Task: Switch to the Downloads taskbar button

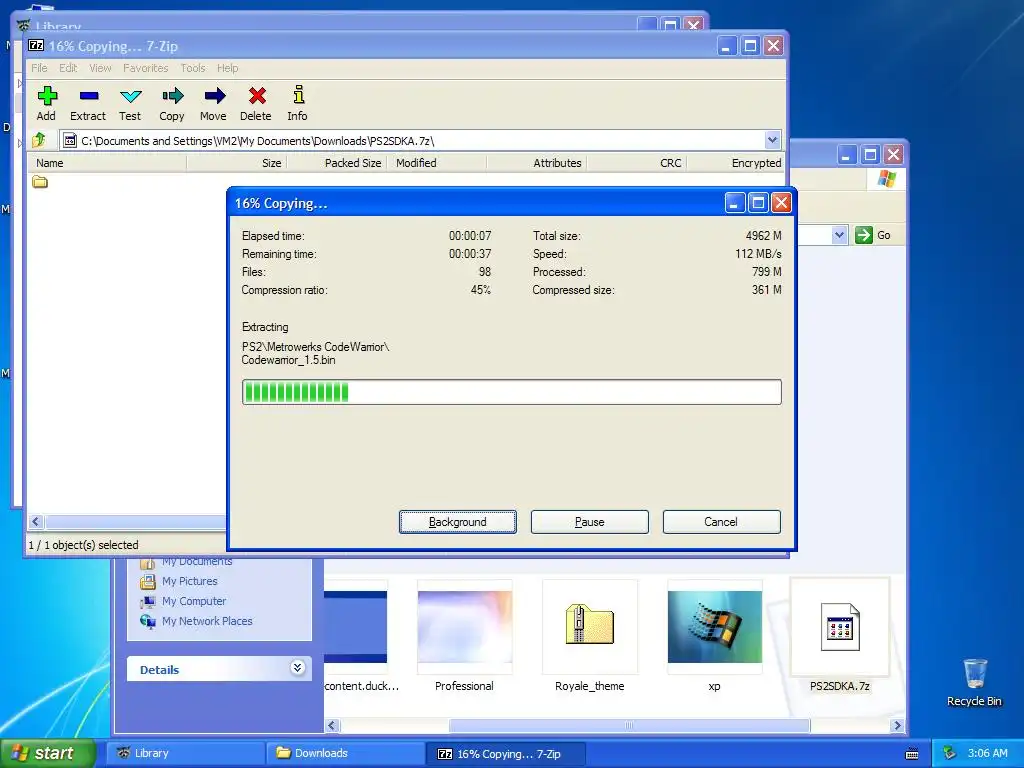Action: coord(346,754)
